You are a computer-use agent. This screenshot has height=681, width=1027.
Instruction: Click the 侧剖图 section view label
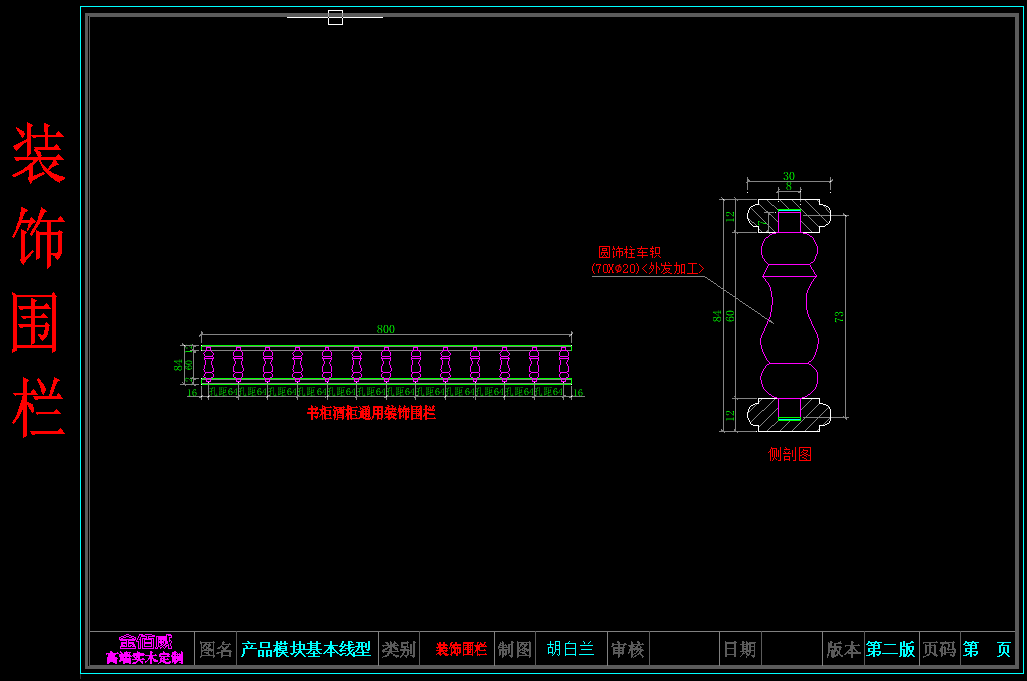(x=789, y=455)
